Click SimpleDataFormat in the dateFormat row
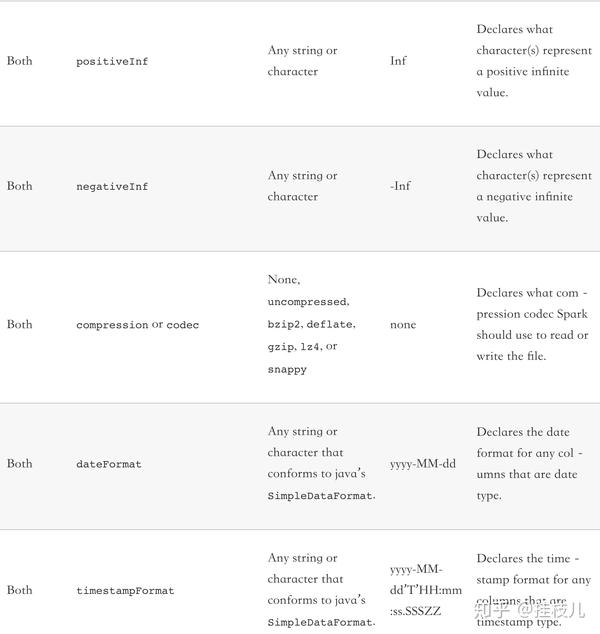Image resolution: width=600 pixels, height=634 pixels. point(320,496)
